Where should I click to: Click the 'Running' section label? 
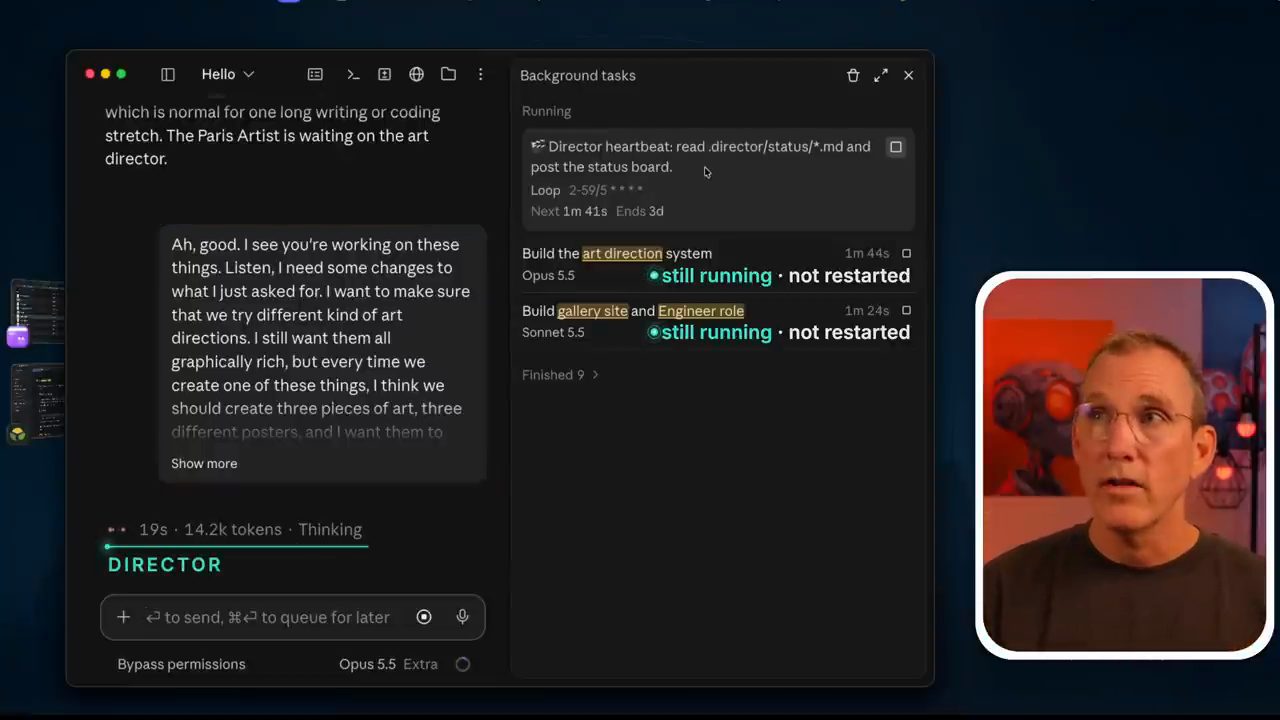(x=546, y=111)
